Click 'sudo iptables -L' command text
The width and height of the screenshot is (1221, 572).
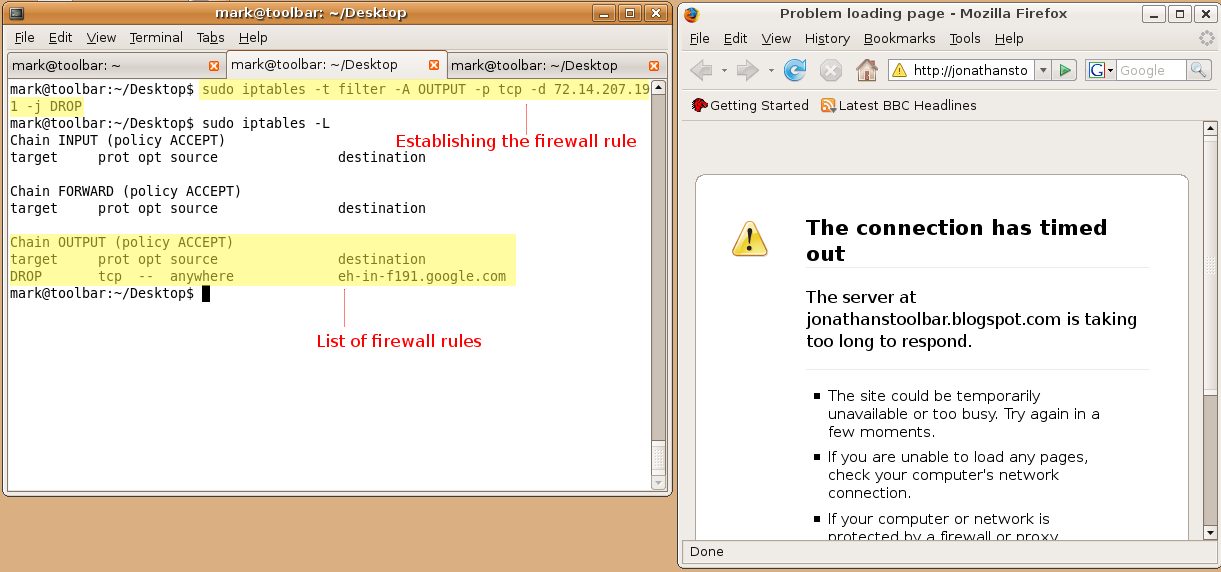(266, 123)
